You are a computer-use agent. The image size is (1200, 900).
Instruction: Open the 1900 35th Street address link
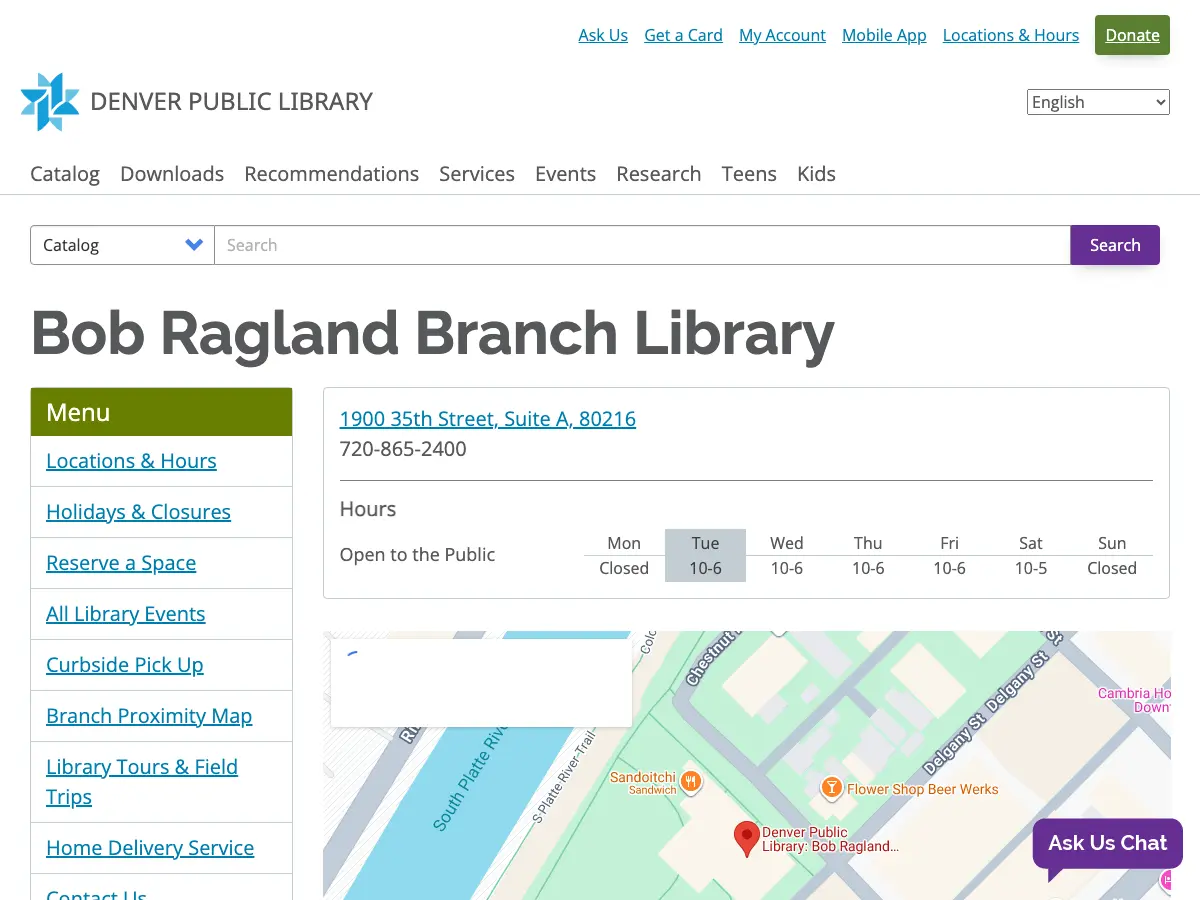click(x=488, y=419)
